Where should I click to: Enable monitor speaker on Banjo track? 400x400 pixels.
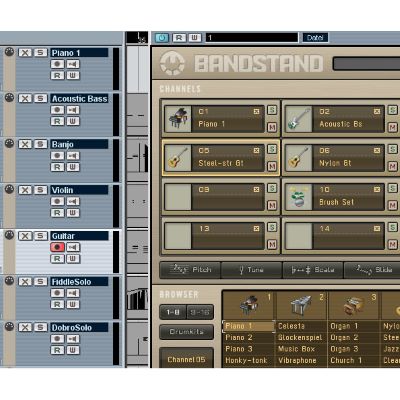[x=73, y=156]
